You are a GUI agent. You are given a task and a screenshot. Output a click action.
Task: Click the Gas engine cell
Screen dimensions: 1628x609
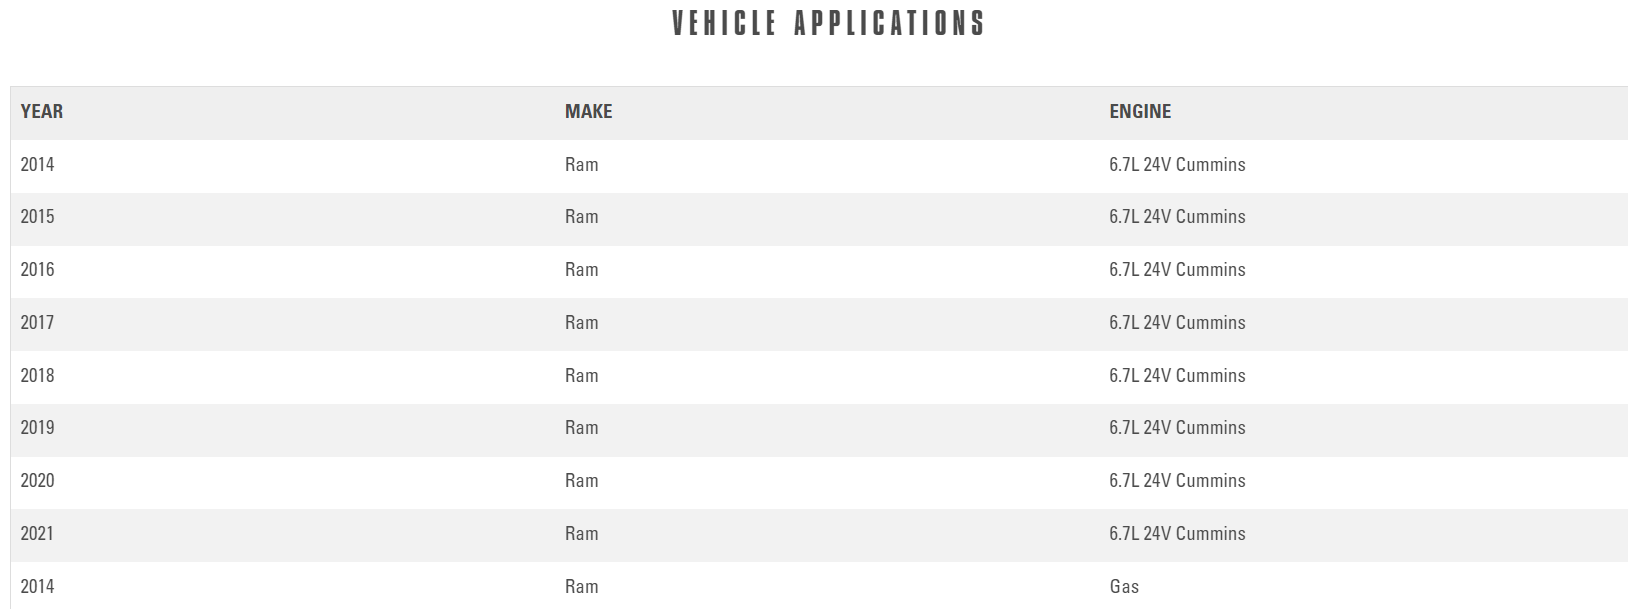click(x=1124, y=587)
